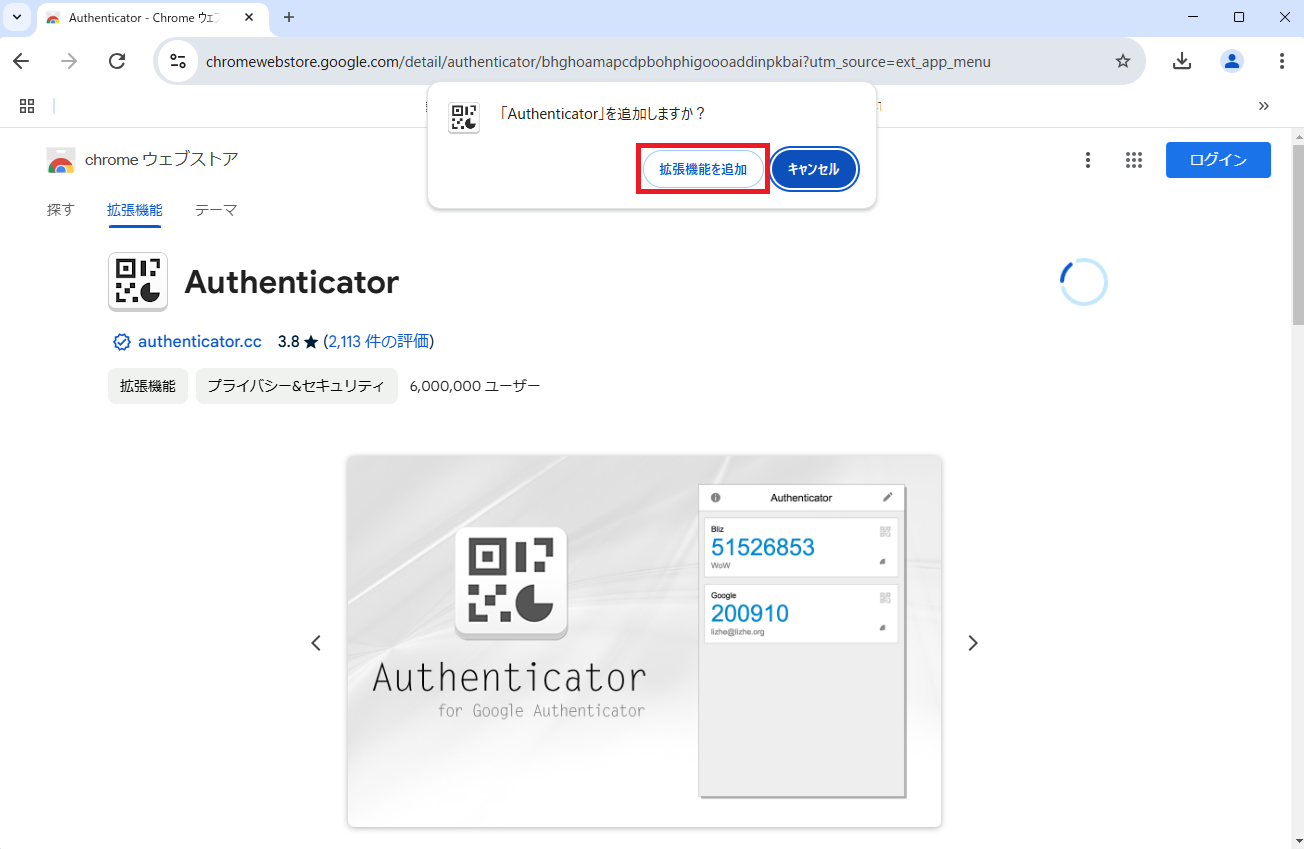Go back in the carousel with the left arrow
1304x849 pixels.
[316, 643]
